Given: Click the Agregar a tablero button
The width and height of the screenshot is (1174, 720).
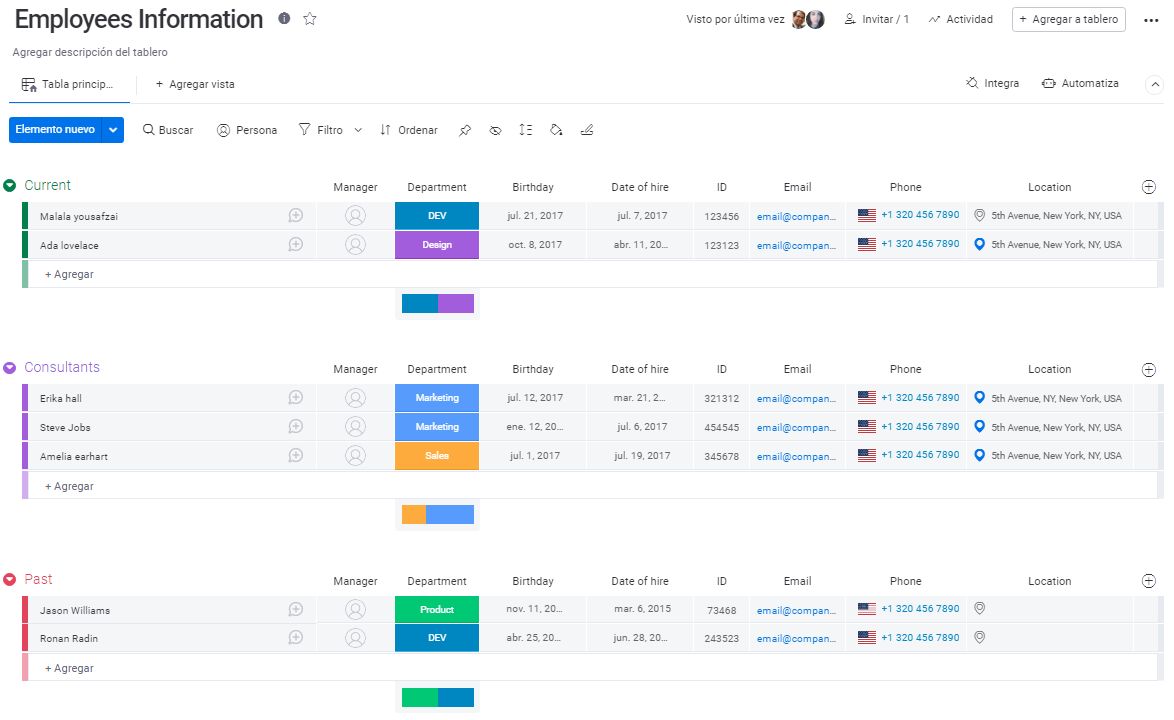Looking at the screenshot, I should point(1068,19).
